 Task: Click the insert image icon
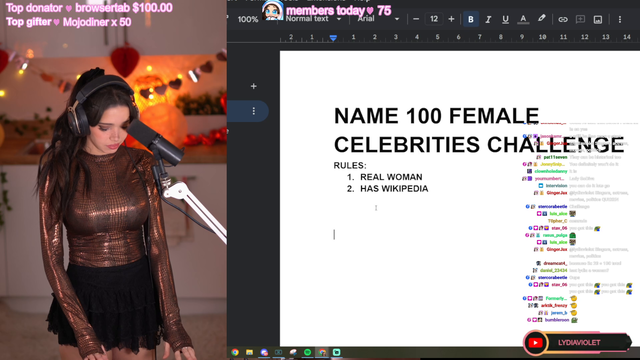tap(598, 19)
